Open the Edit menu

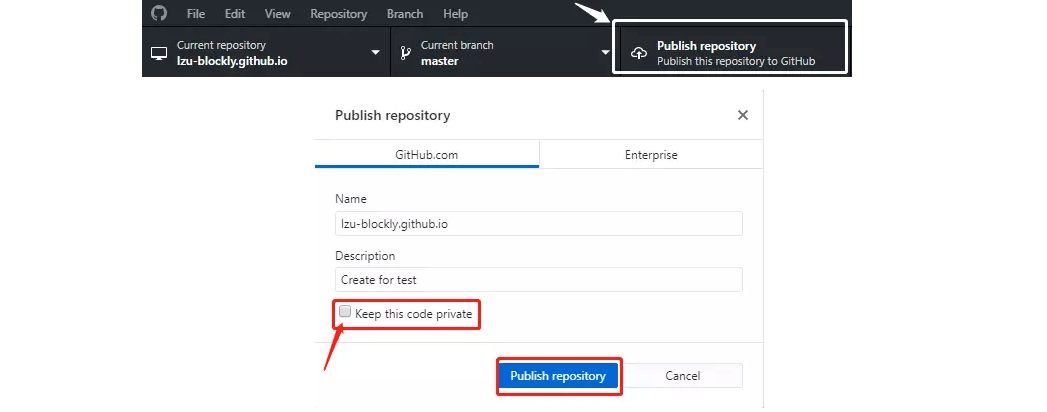234,13
